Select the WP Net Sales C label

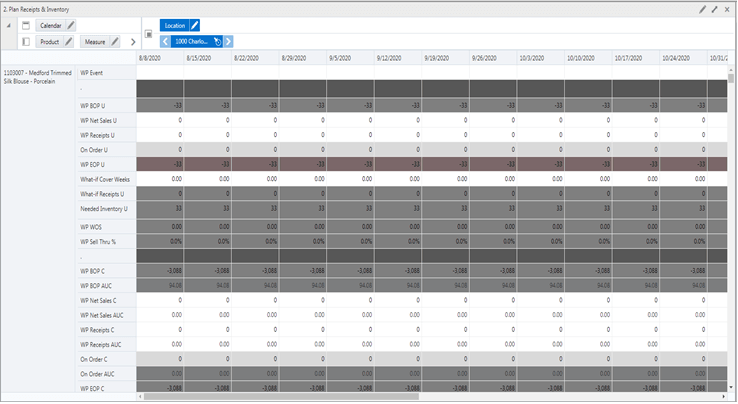click(x=98, y=300)
